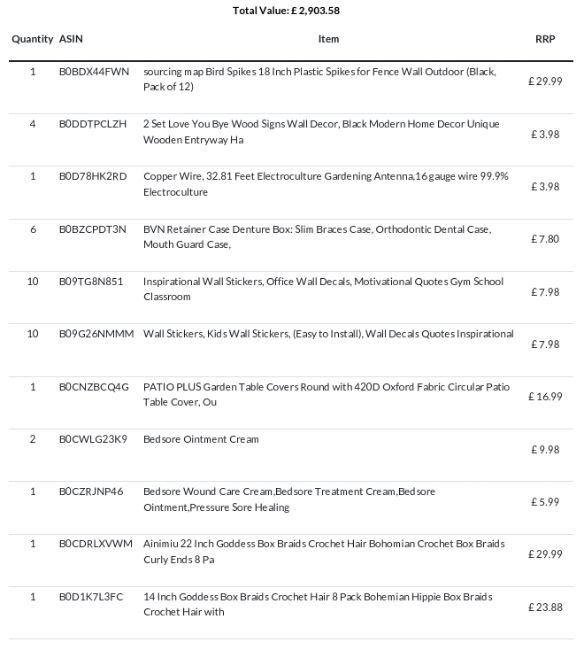
Task: Click the PATIO PLUS Garden Table Covers item
Action: (x=327, y=394)
